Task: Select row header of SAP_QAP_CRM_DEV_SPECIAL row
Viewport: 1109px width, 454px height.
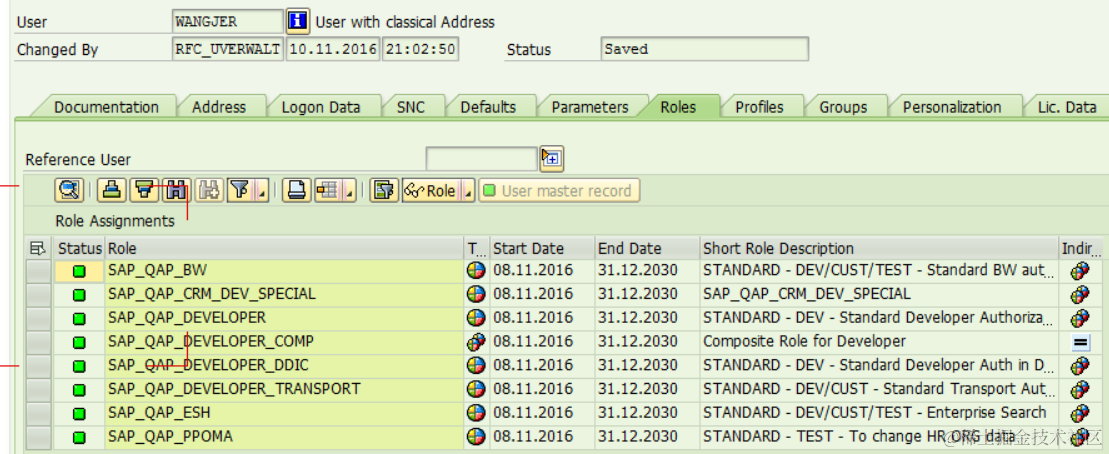Action: tap(39, 294)
